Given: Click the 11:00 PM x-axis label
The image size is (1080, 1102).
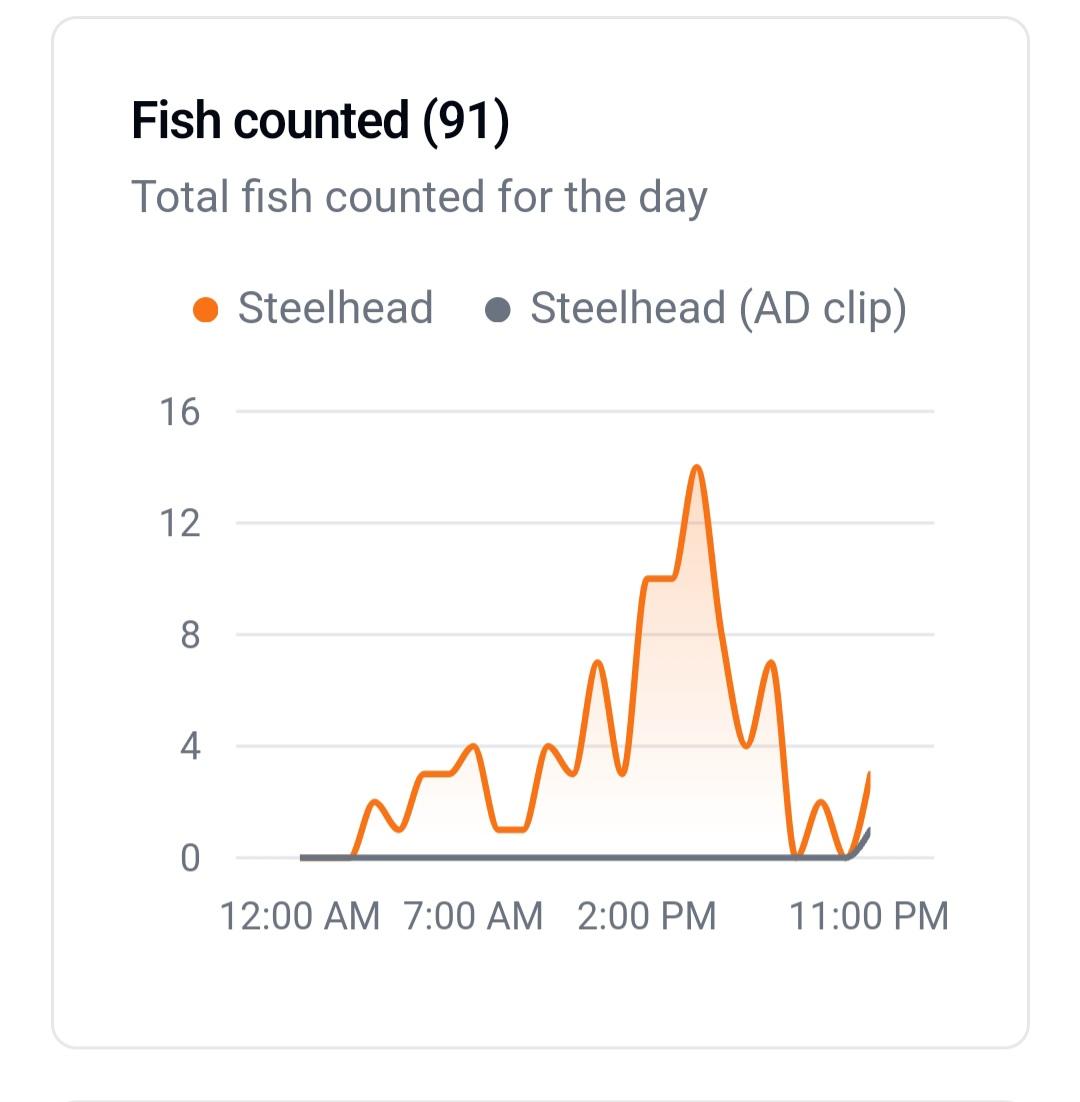Looking at the screenshot, I should (x=868, y=916).
